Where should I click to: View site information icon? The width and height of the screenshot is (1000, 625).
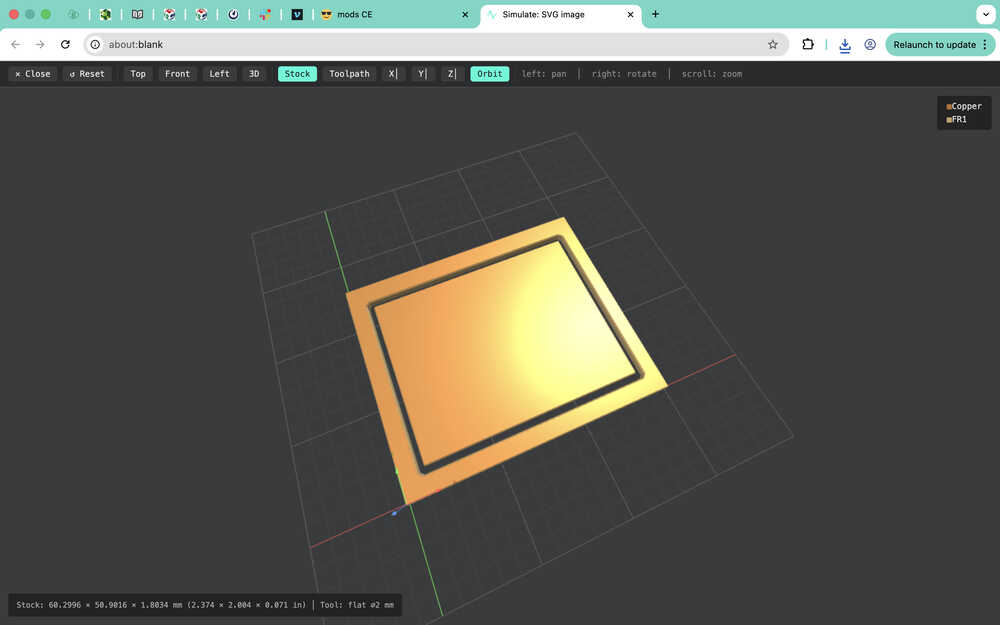pos(95,45)
